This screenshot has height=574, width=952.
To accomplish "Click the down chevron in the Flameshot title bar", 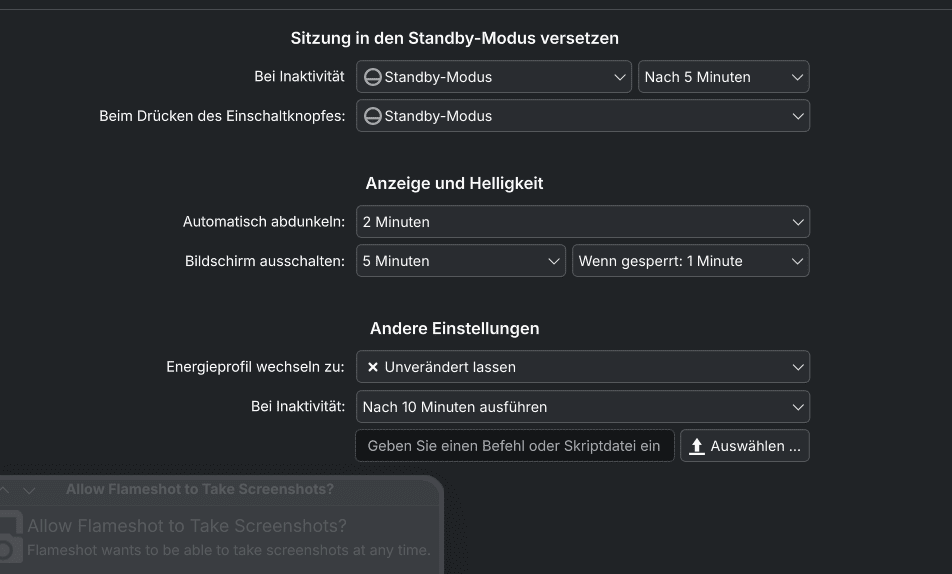I will point(29,490).
